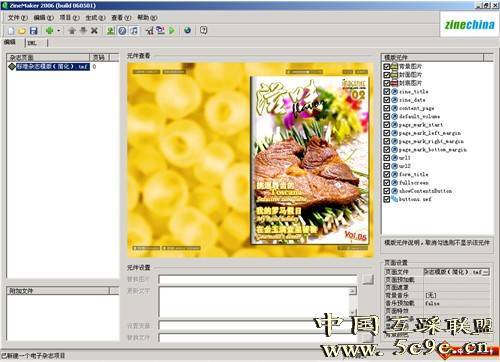Viewport: 500px width, 362px height.
Task: Click the image icon beside 背景图片
Action: coord(394,66)
